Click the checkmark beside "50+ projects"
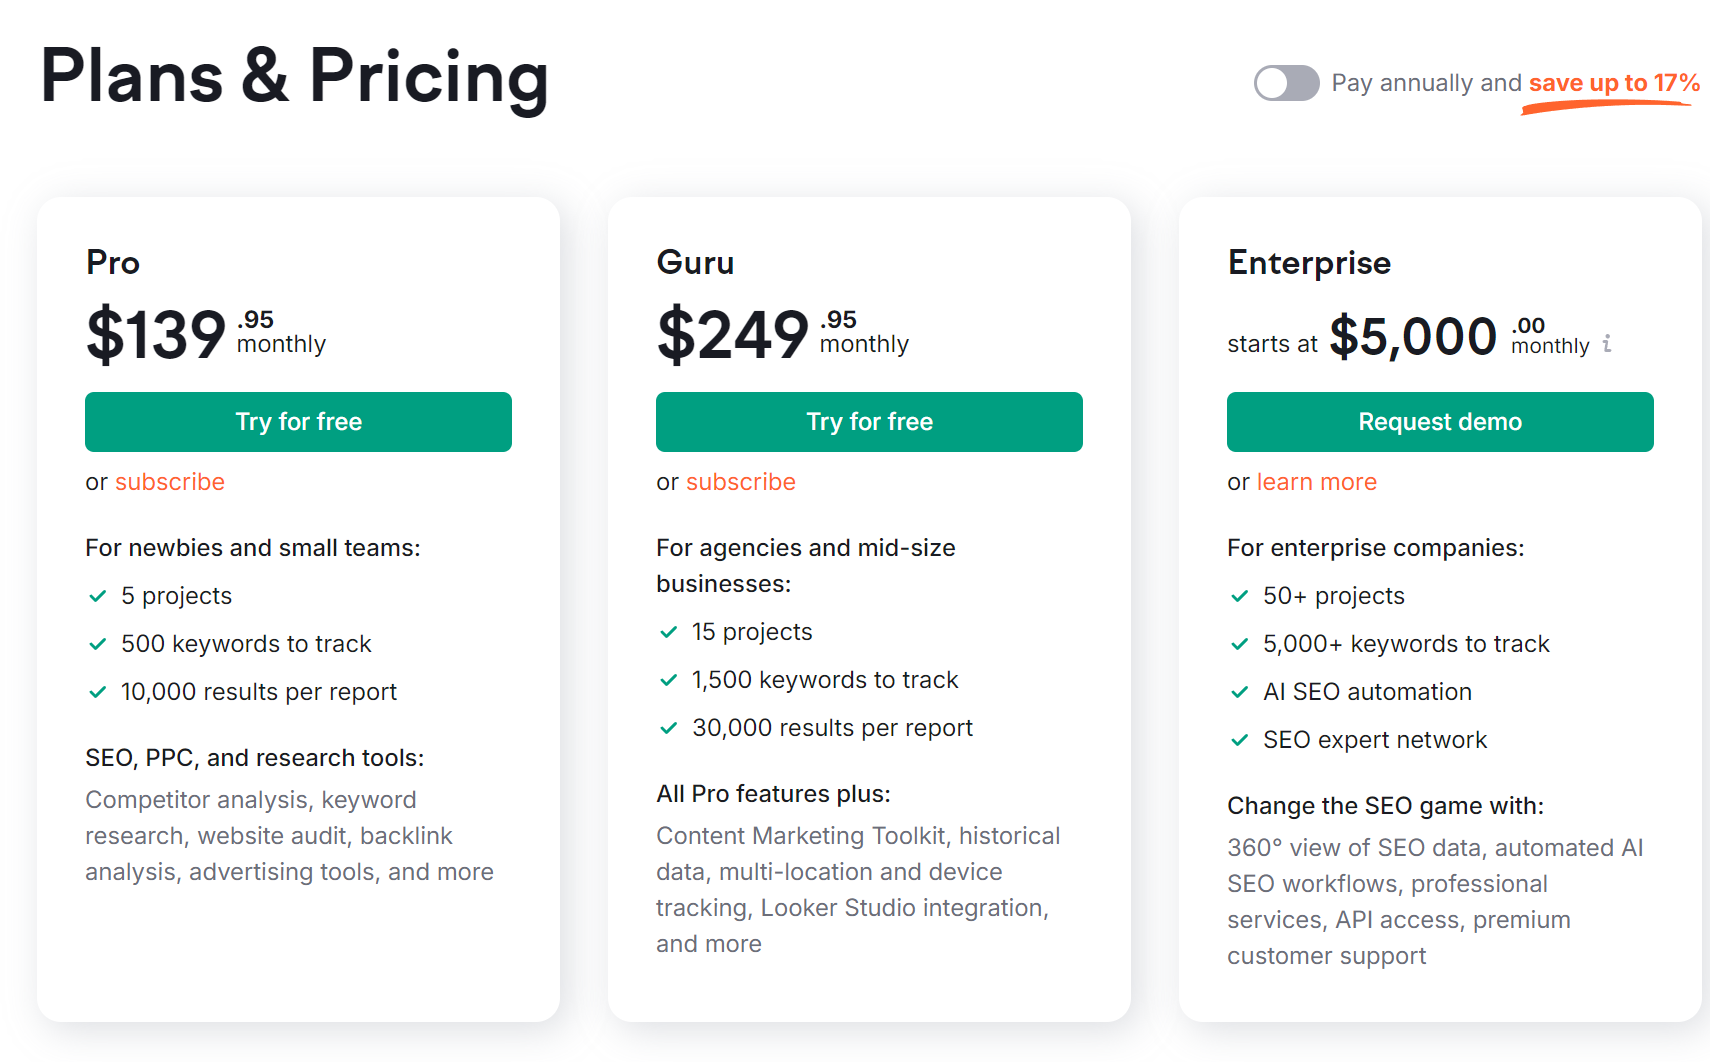This screenshot has height=1062, width=1710. [1240, 595]
